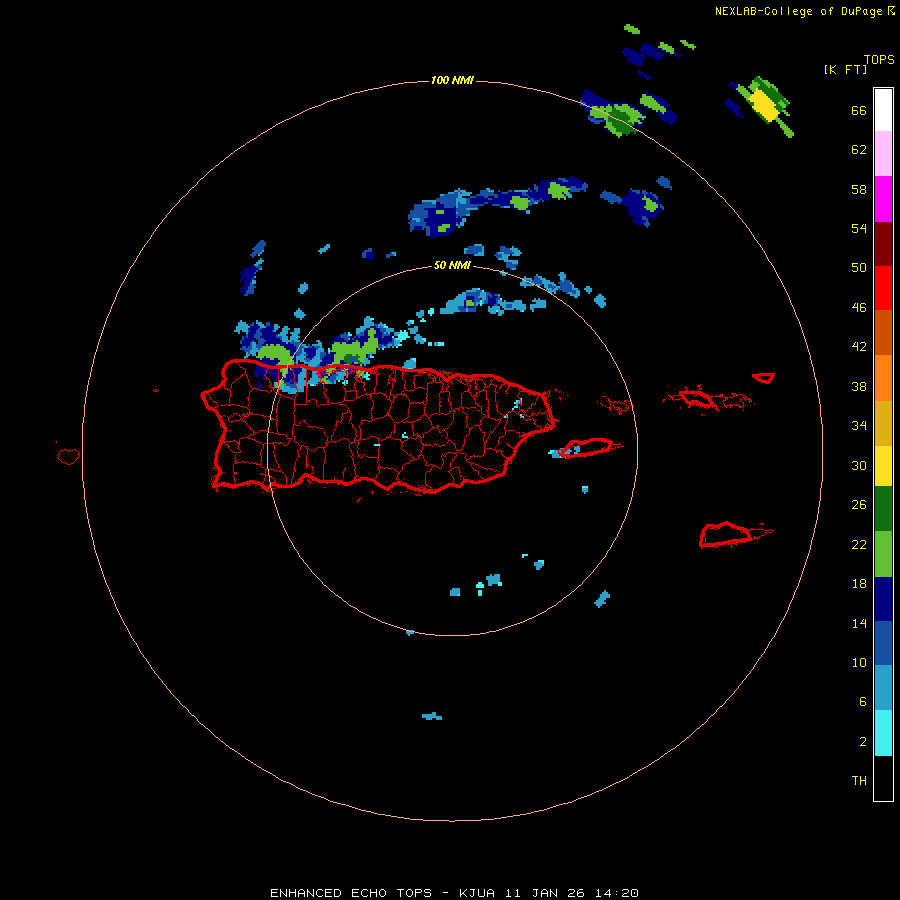Click the legend value '30'
Image resolution: width=900 pixels, height=900 pixels.
[859, 465]
